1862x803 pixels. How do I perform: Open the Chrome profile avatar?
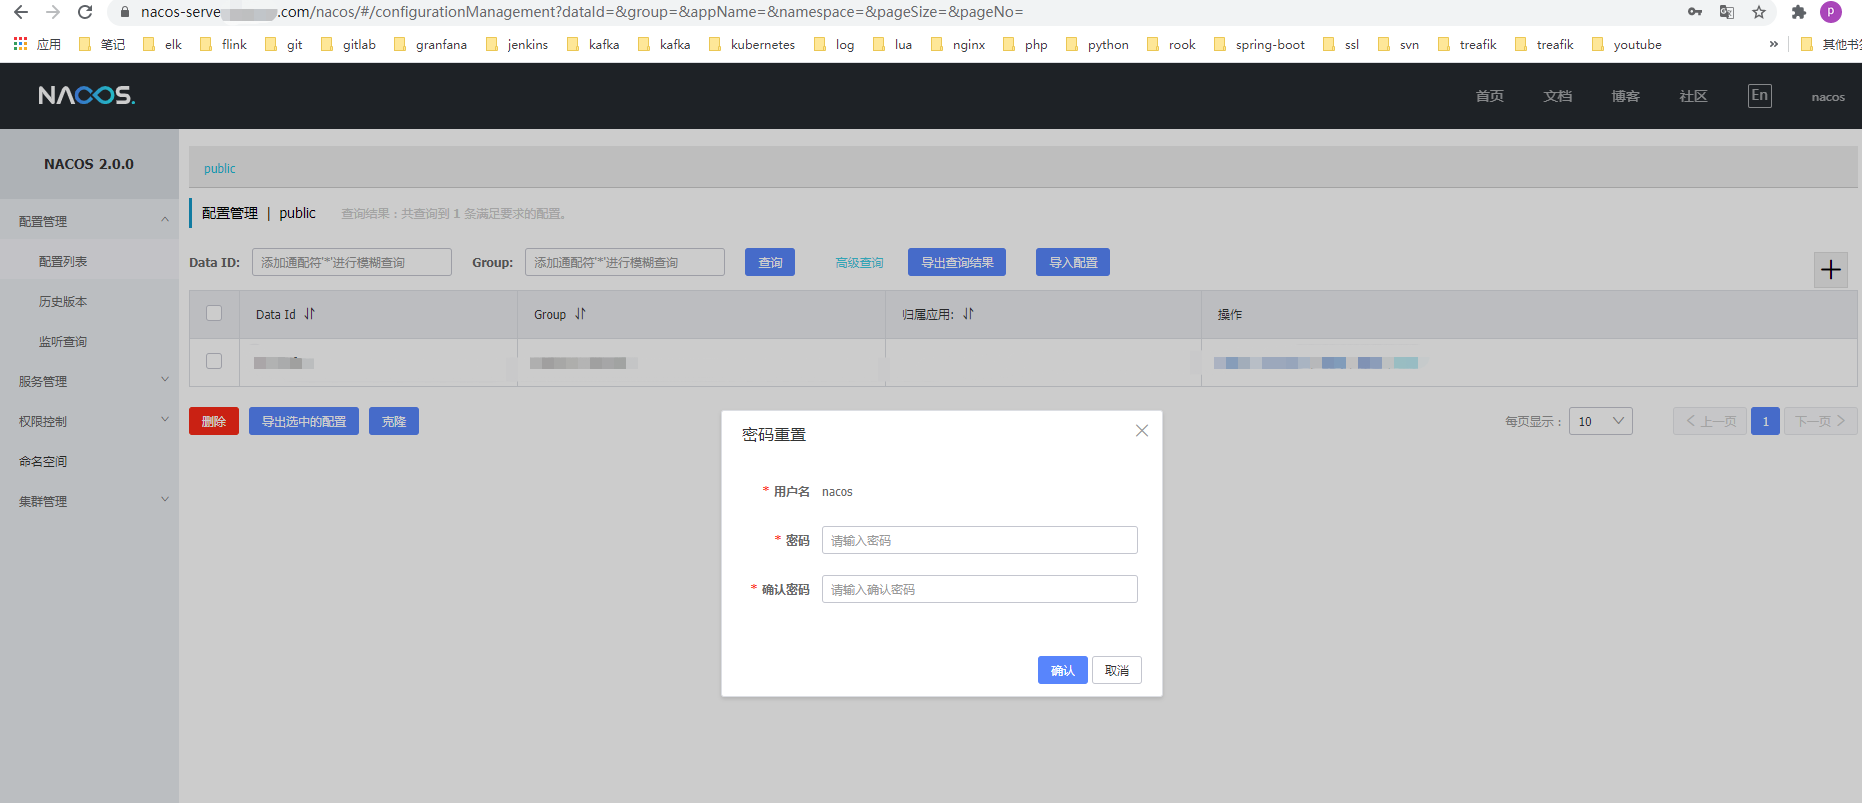tap(1831, 12)
